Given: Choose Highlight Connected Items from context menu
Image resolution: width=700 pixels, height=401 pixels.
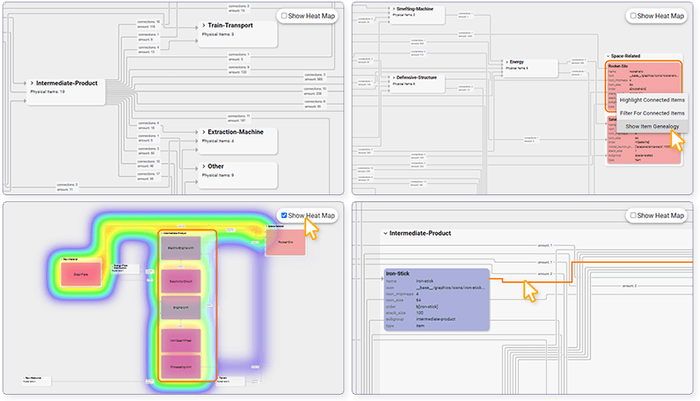Looking at the screenshot, I should 652,100.
